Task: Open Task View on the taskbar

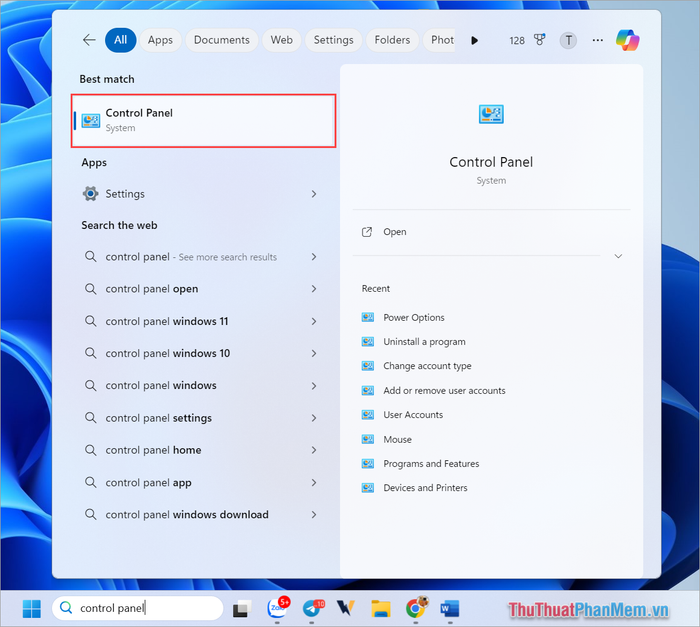Action: coord(242,609)
